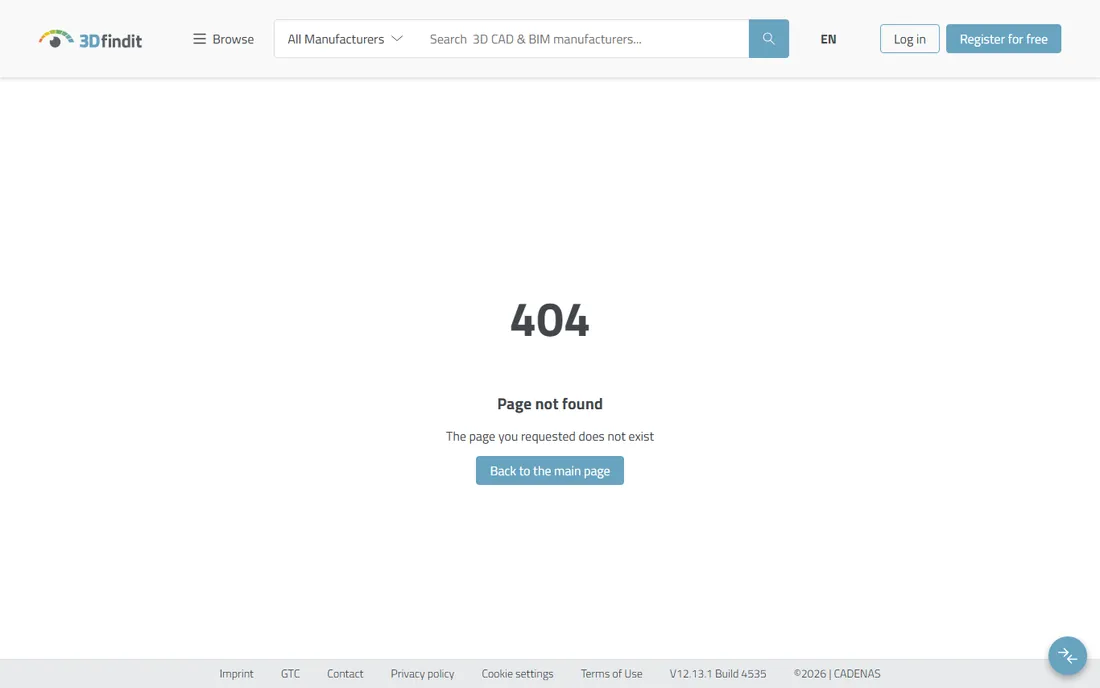The image size is (1100, 688).
Task: Click 'The page you requested does not exist'
Action: (550, 436)
